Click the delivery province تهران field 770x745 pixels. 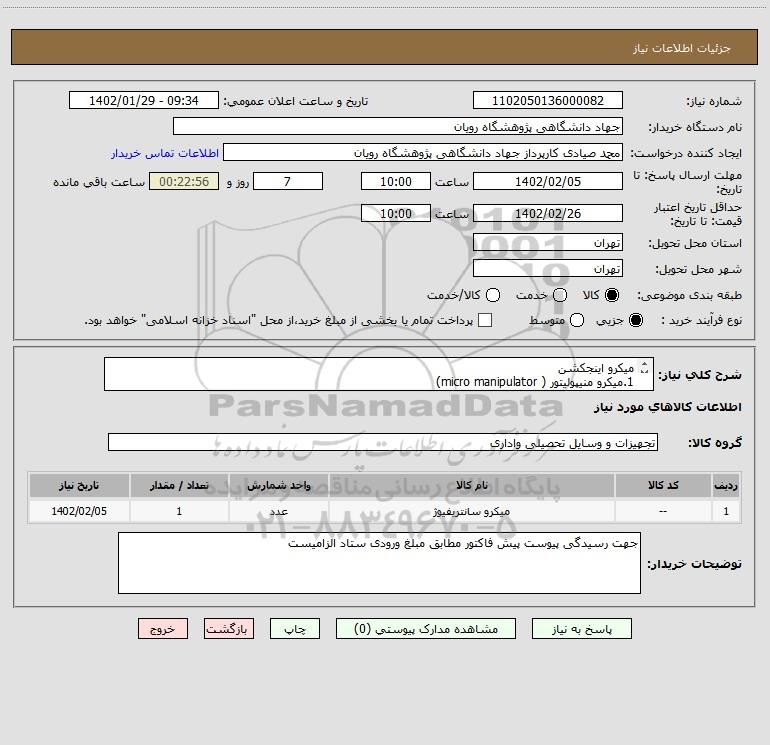548,242
